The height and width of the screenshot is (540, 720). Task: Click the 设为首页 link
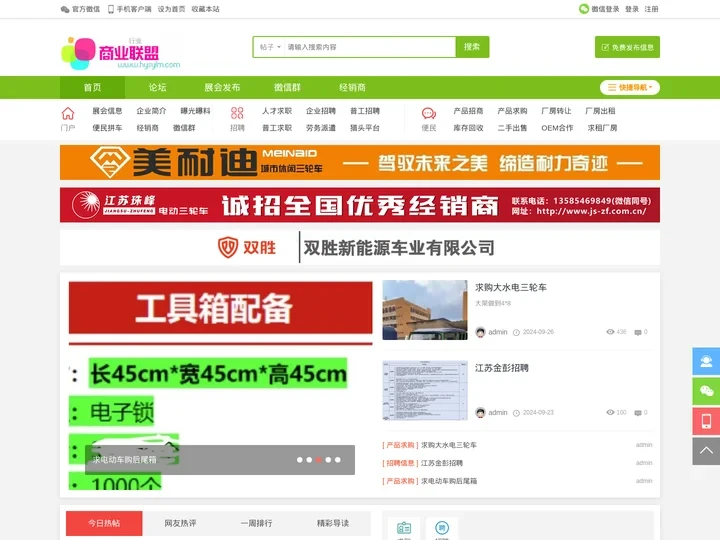171,9
